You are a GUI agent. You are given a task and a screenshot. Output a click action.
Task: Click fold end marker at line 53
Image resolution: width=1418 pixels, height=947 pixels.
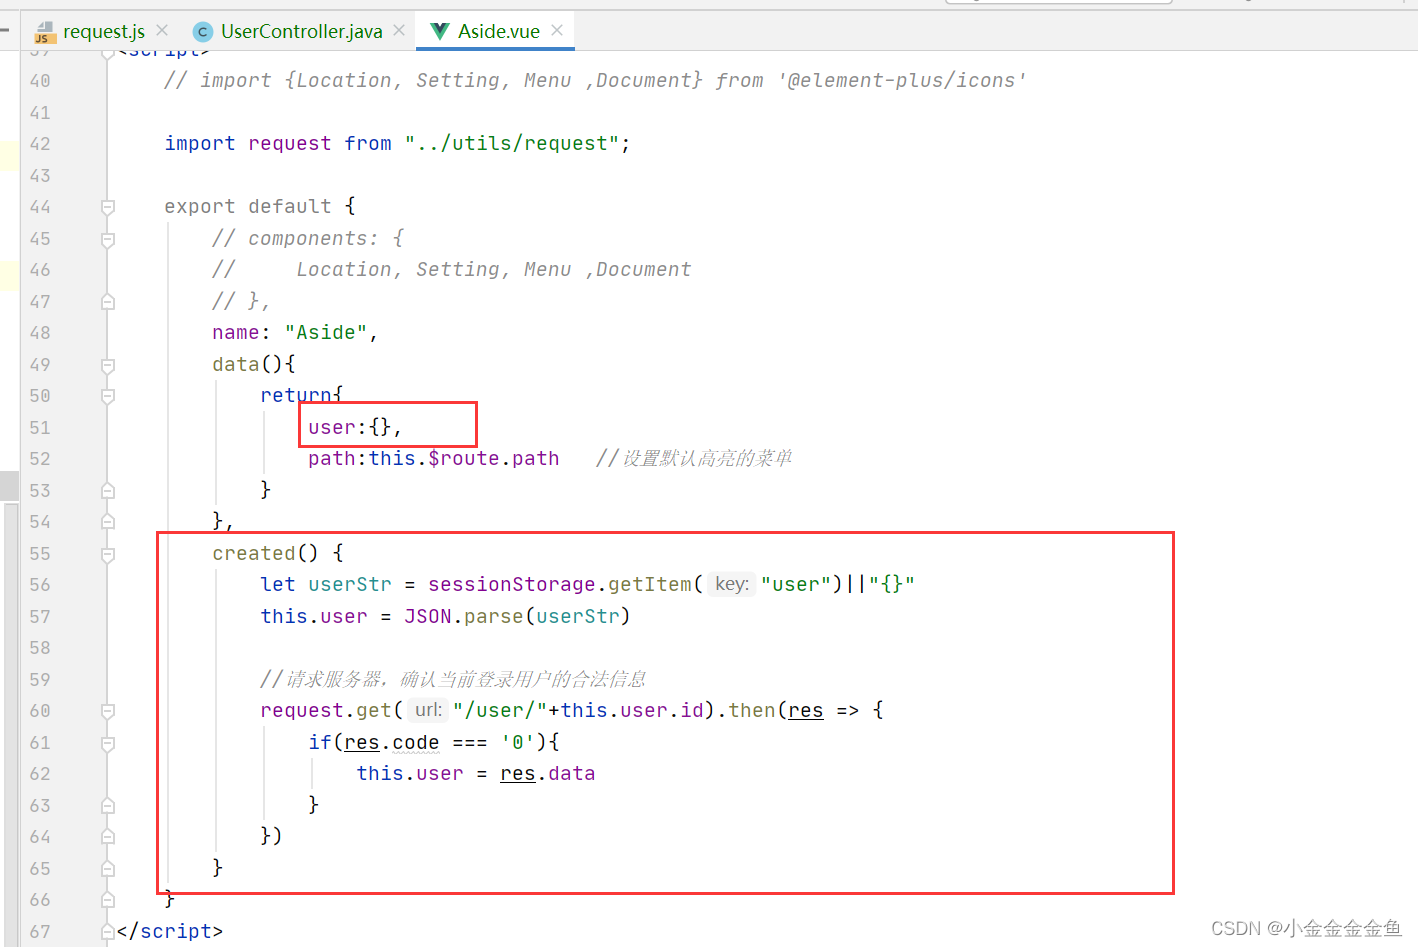[x=108, y=491]
